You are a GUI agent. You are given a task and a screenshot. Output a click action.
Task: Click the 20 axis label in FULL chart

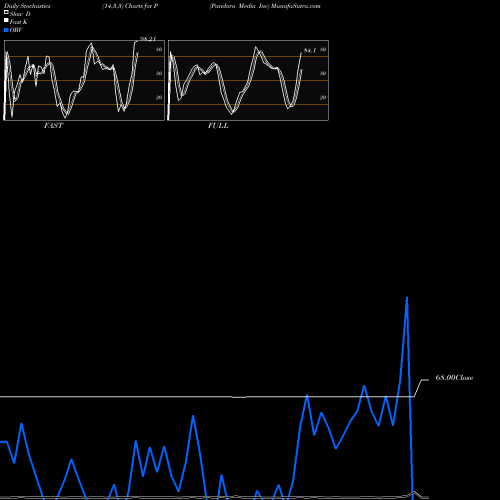click(323, 97)
